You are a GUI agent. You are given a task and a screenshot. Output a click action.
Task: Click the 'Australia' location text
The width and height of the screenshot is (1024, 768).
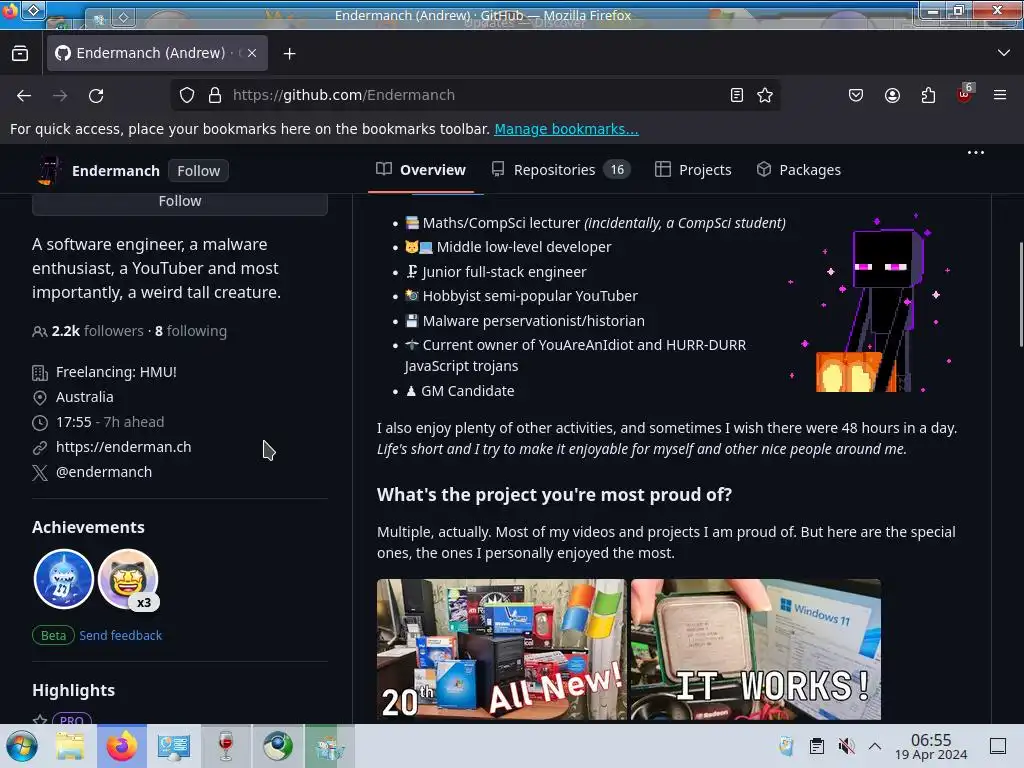85,397
